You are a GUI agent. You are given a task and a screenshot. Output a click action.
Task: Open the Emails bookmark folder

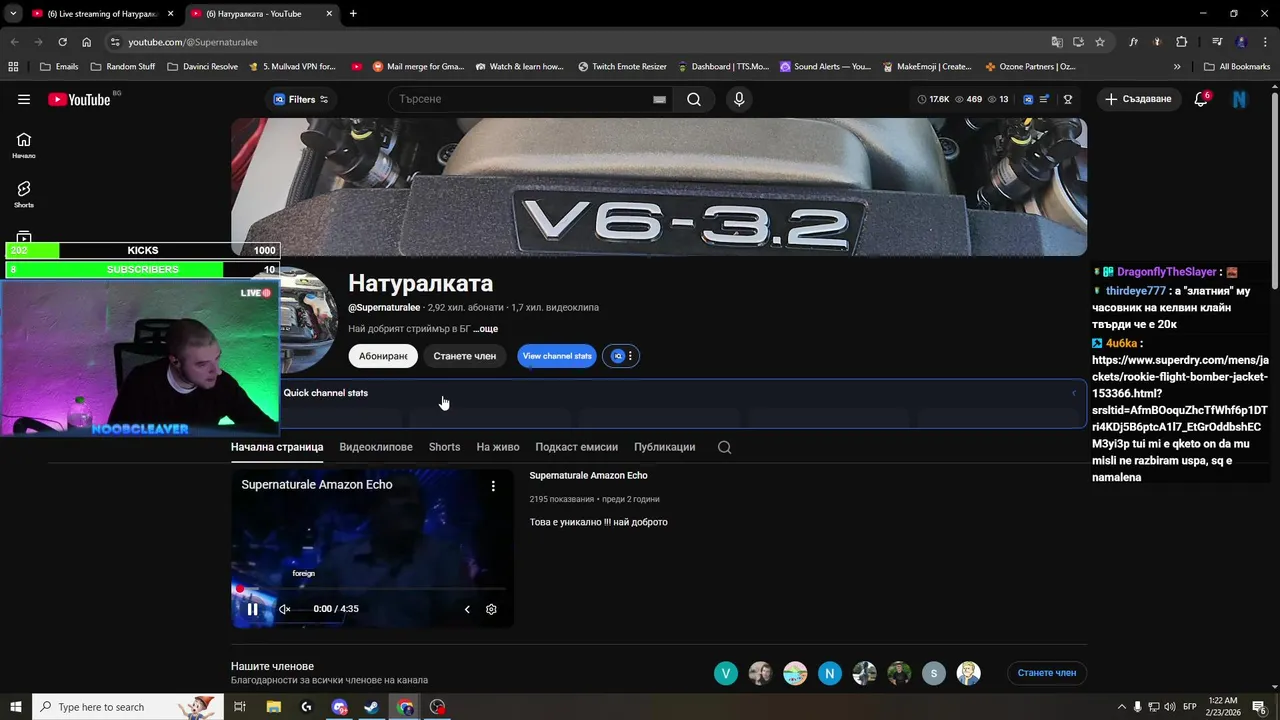click(x=59, y=67)
